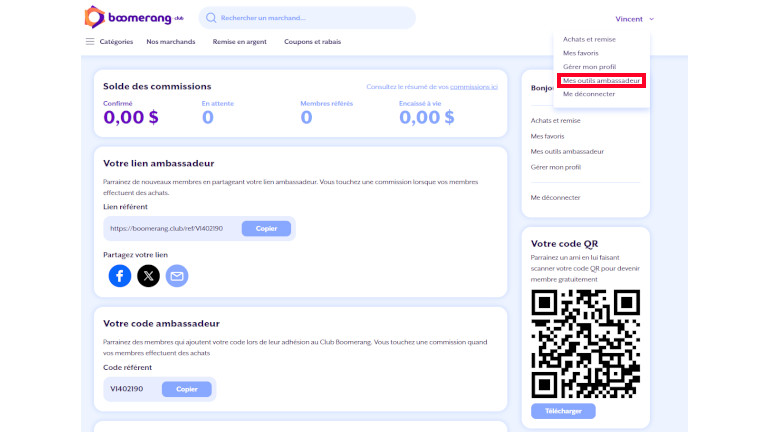Click Me déconnecter in dropdown menu
Image resolution: width=768 pixels, height=432 pixels.
point(589,94)
